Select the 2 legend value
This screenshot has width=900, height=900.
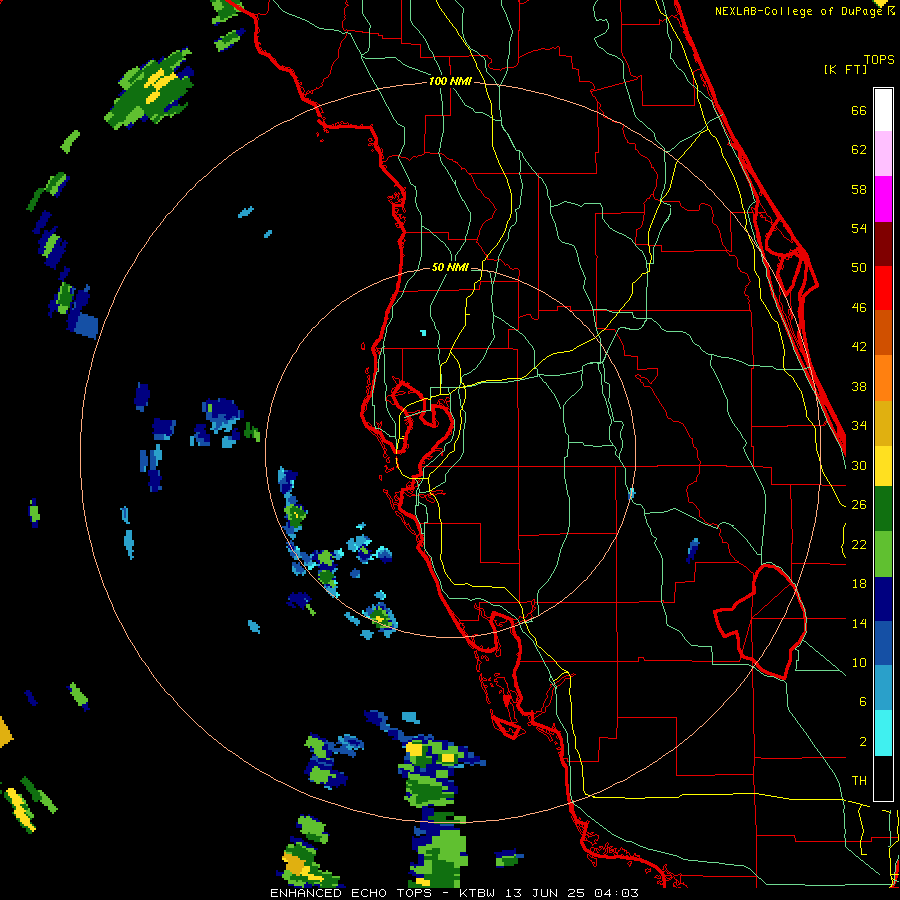click(862, 742)
